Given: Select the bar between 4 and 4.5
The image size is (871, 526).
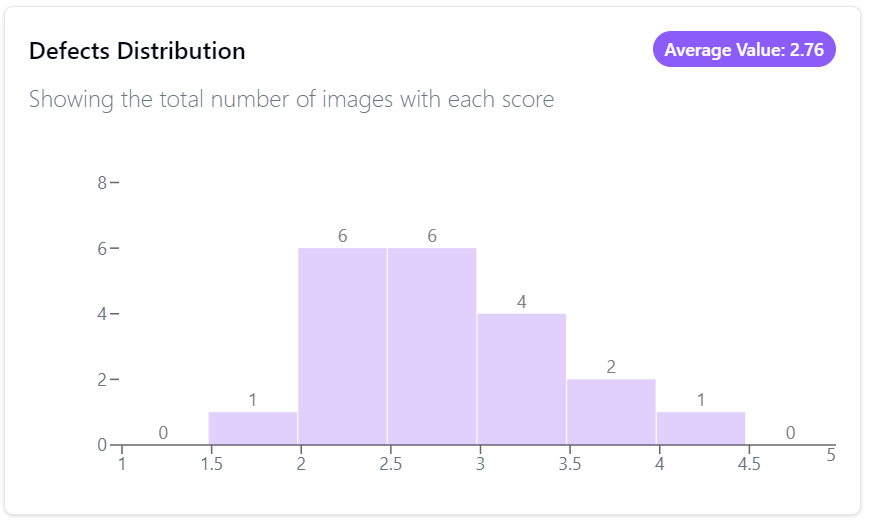Looking at the screenshot, I should point(700,428).
